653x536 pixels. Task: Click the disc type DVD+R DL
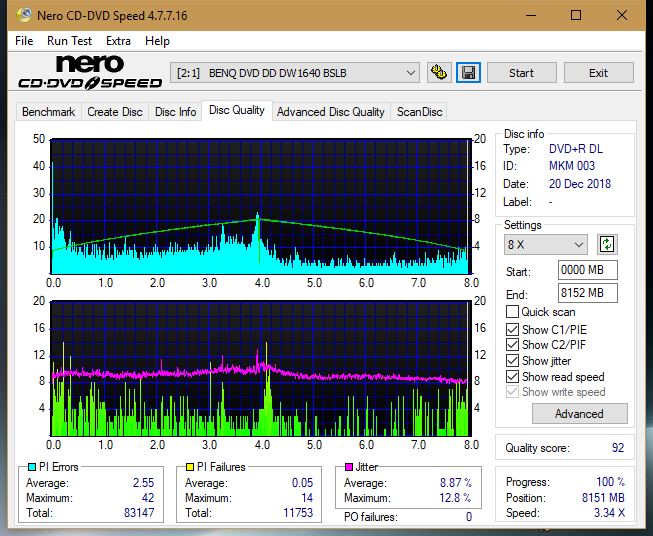coord(576,149)
